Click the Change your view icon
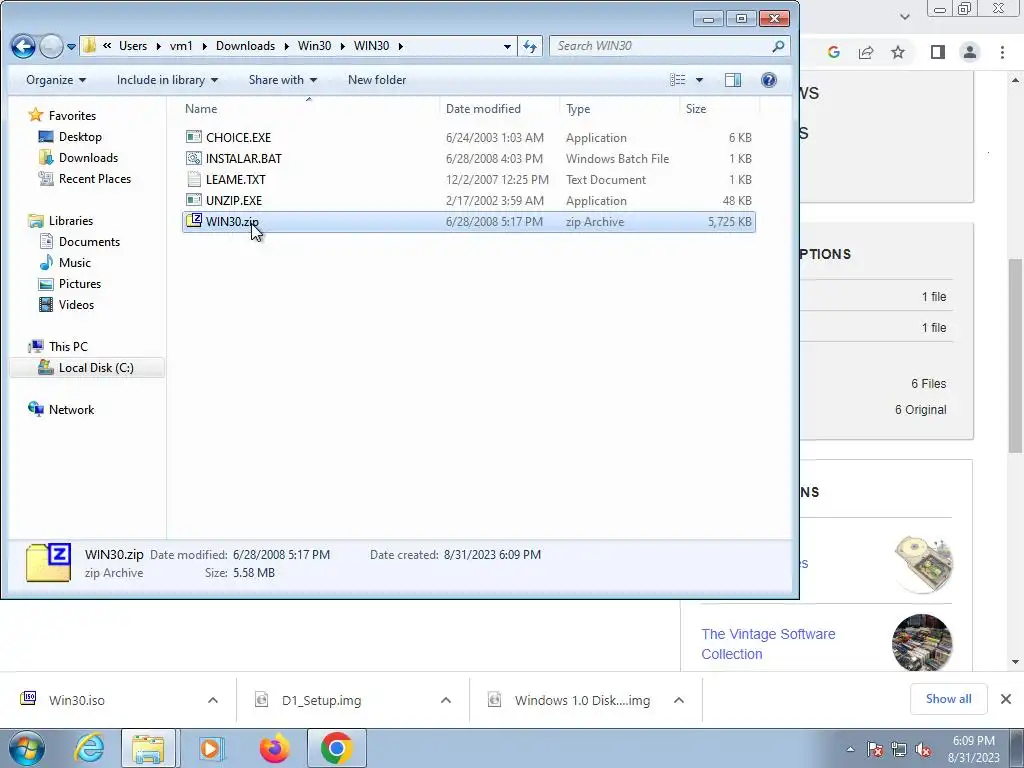This screenshot has height=768, width=1024. (x=678, y=80)
